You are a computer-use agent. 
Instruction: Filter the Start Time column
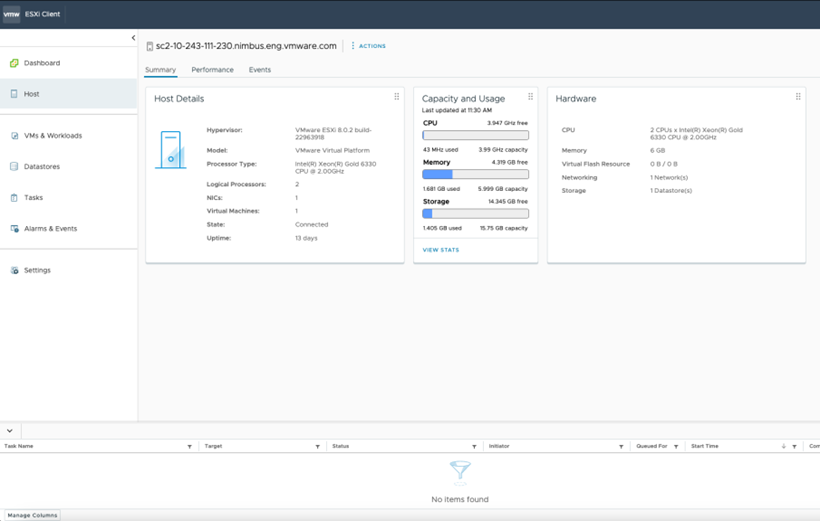[x=794, y=447]
